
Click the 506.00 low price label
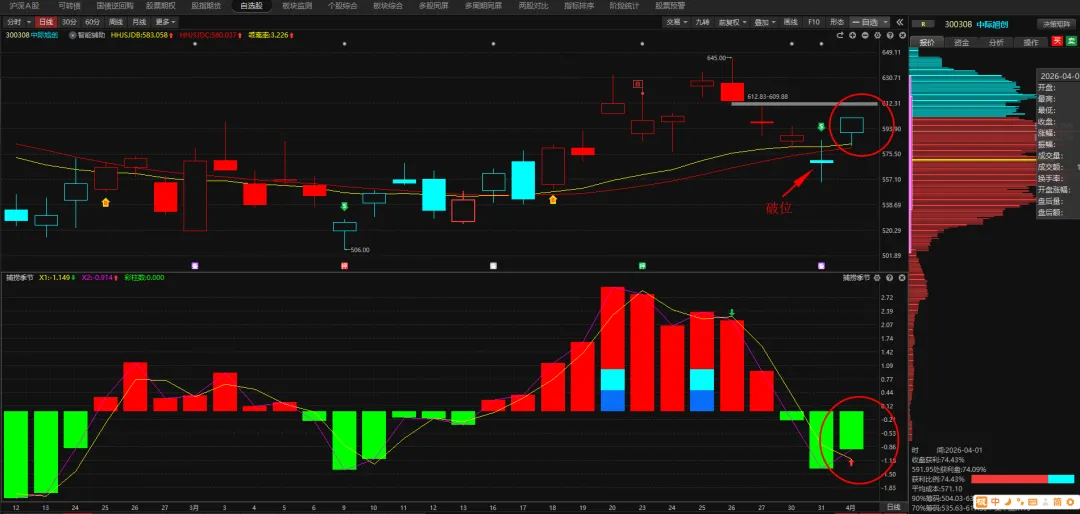click(x=360, y=250)
